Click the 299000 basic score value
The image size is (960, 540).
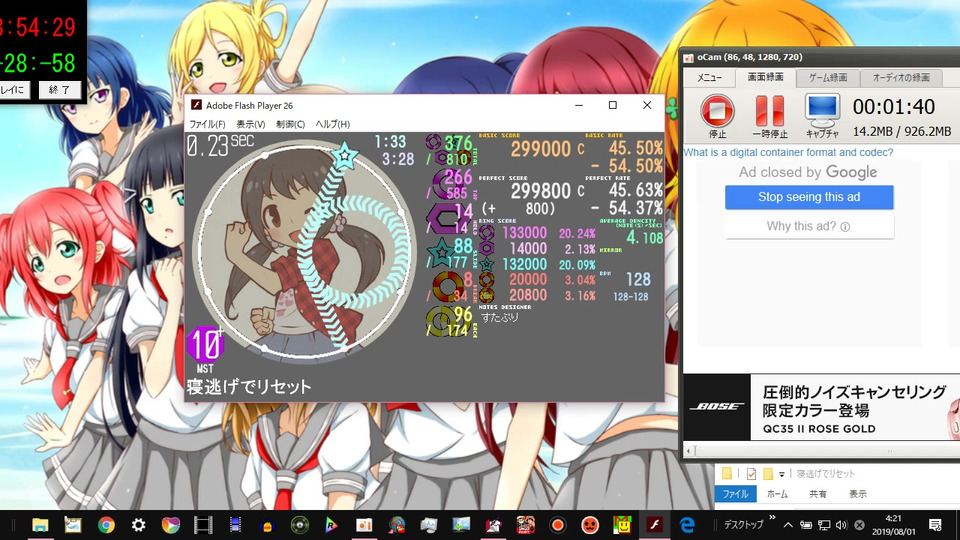[x=541, y=149]
